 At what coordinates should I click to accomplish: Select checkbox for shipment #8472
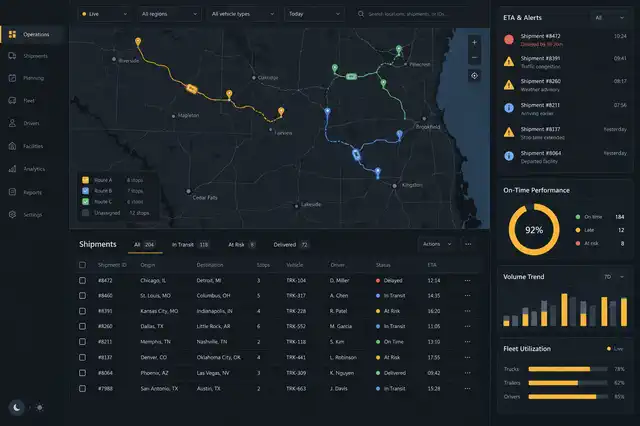pyautogui.click(x=82, y=281)
